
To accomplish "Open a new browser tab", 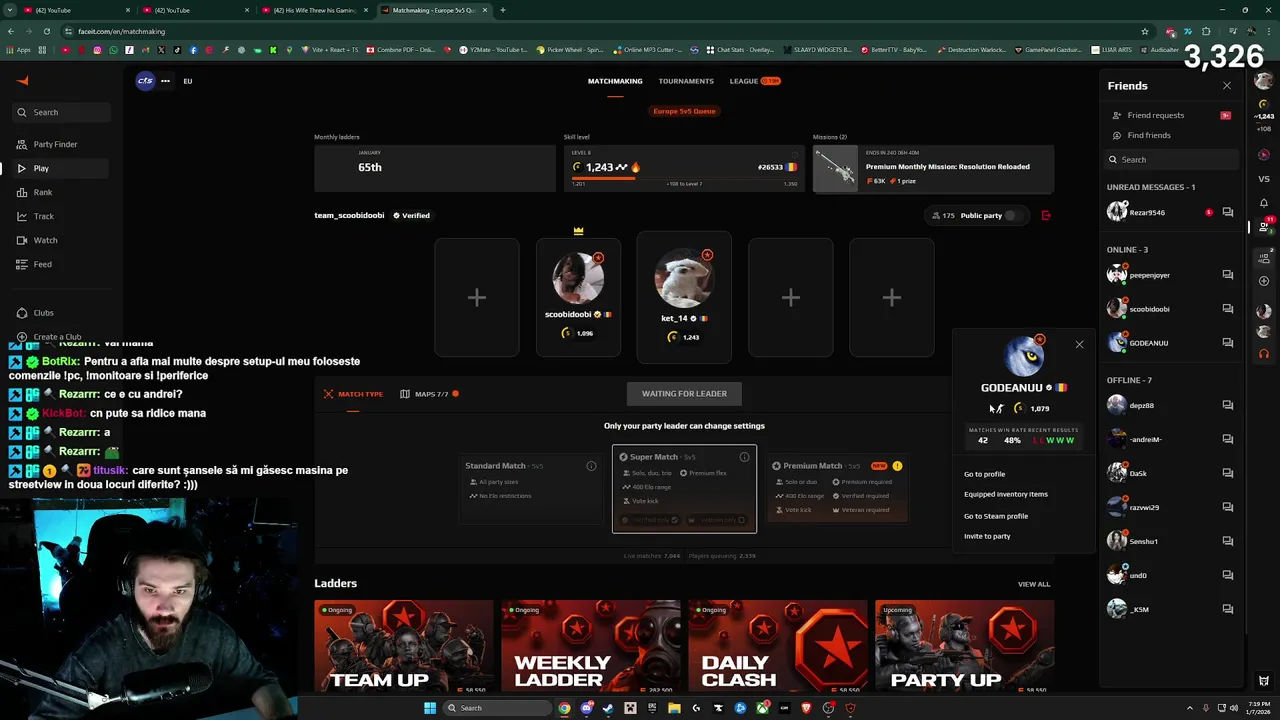I will 502,10.
